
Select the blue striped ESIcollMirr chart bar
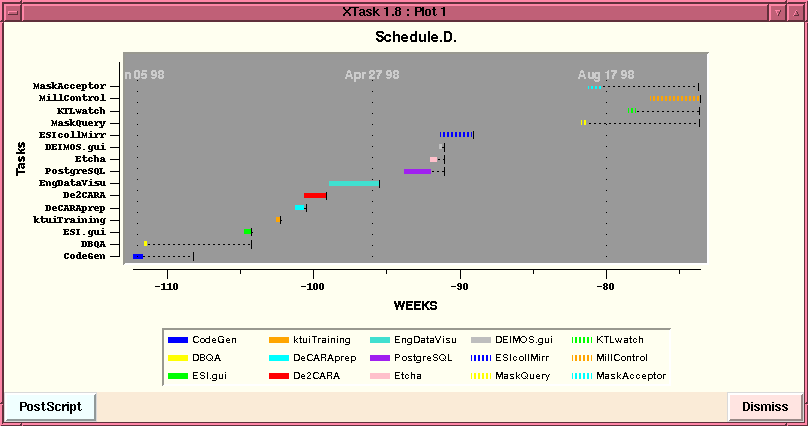pyautogui.click(x=455, y=134)
